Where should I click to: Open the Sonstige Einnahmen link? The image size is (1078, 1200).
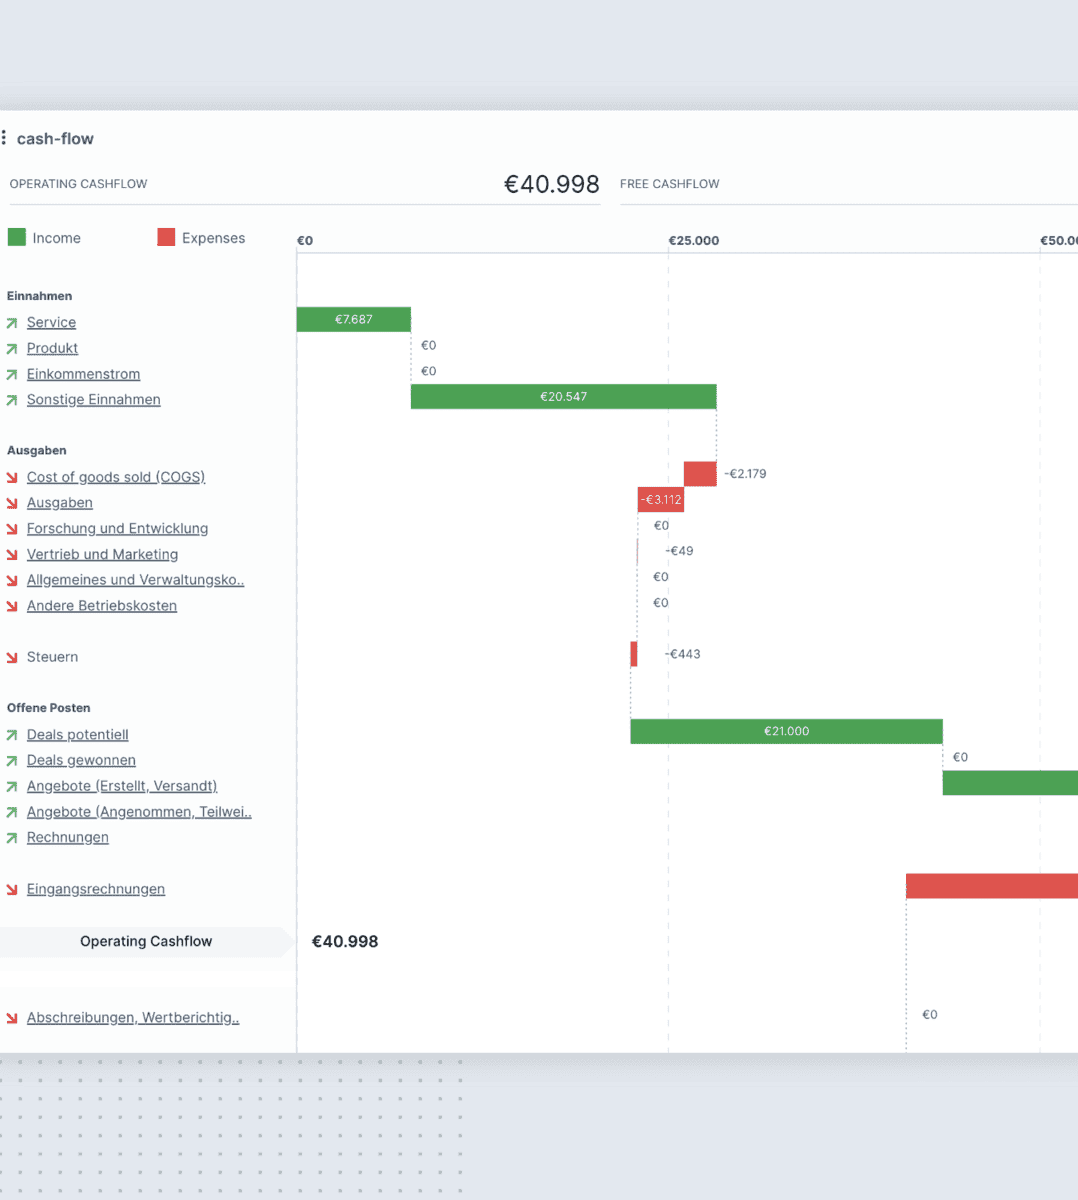(x=93, y=400)
